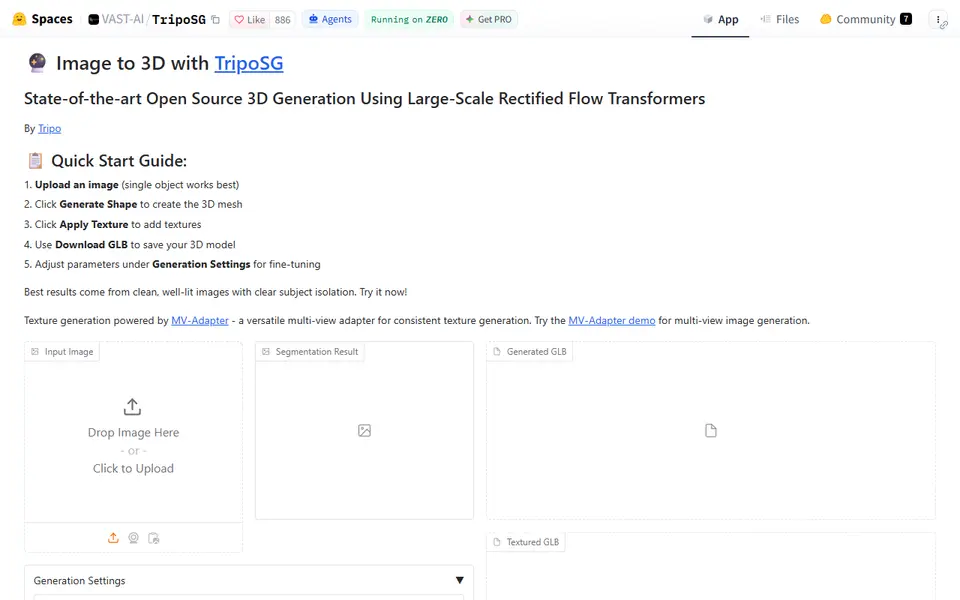Copy the TripoSG space name icon
960x600 pixels.
pos(216,20)
